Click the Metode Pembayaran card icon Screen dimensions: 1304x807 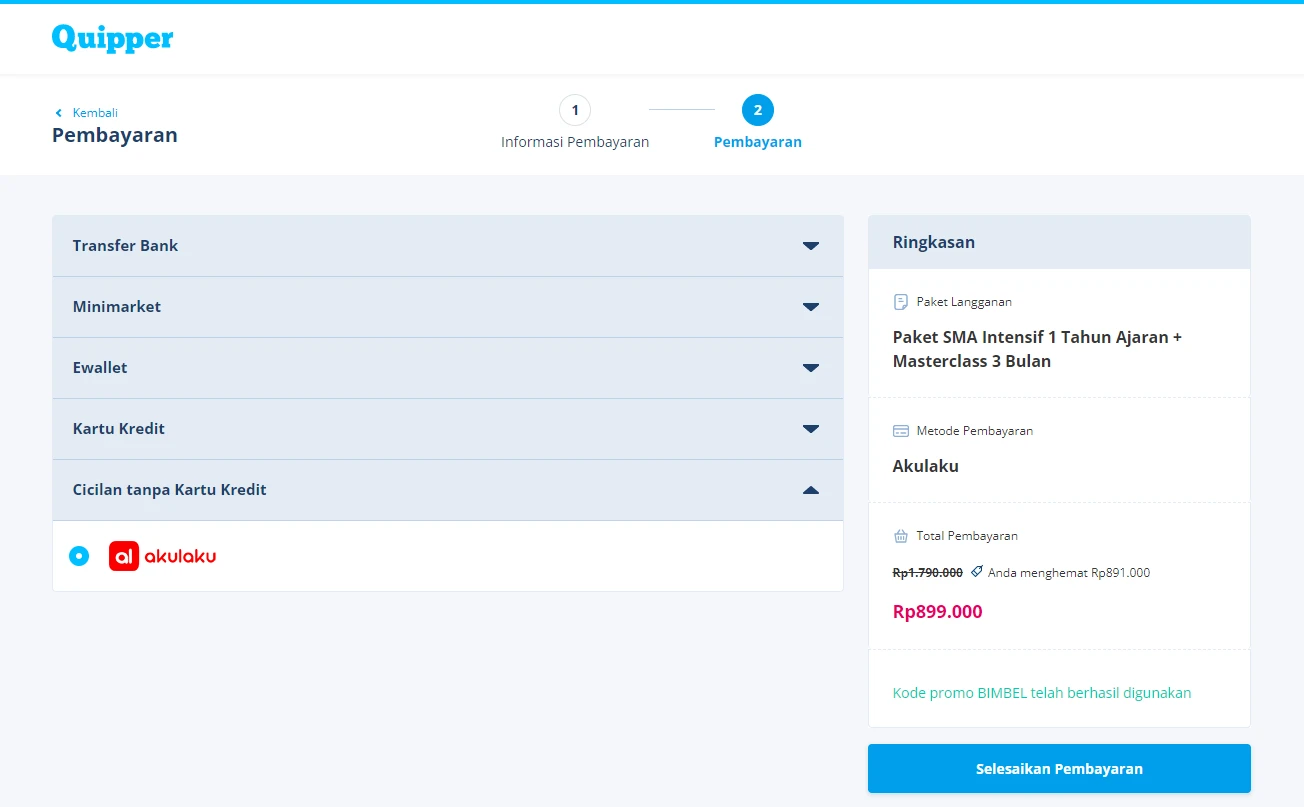coord(900,431)
